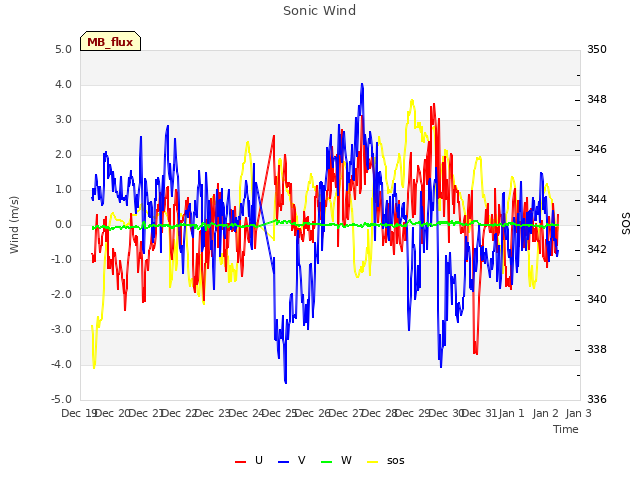This screenshot has width=640, height=480.
Task: Click the -1.0 left axis tick label
Action: coord(61,260)
